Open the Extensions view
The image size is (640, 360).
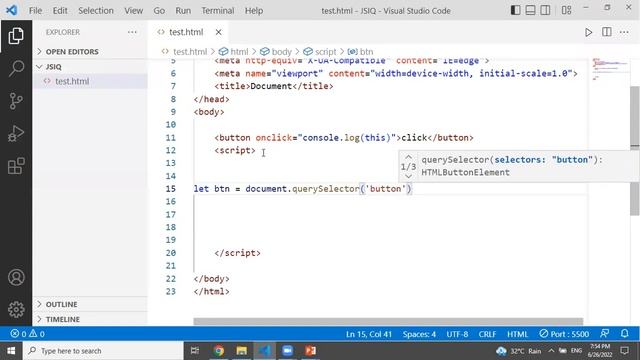pos(16,166)
